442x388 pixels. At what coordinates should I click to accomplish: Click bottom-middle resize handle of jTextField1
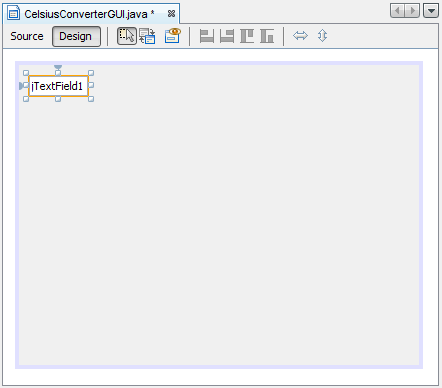tap(58, 99)
